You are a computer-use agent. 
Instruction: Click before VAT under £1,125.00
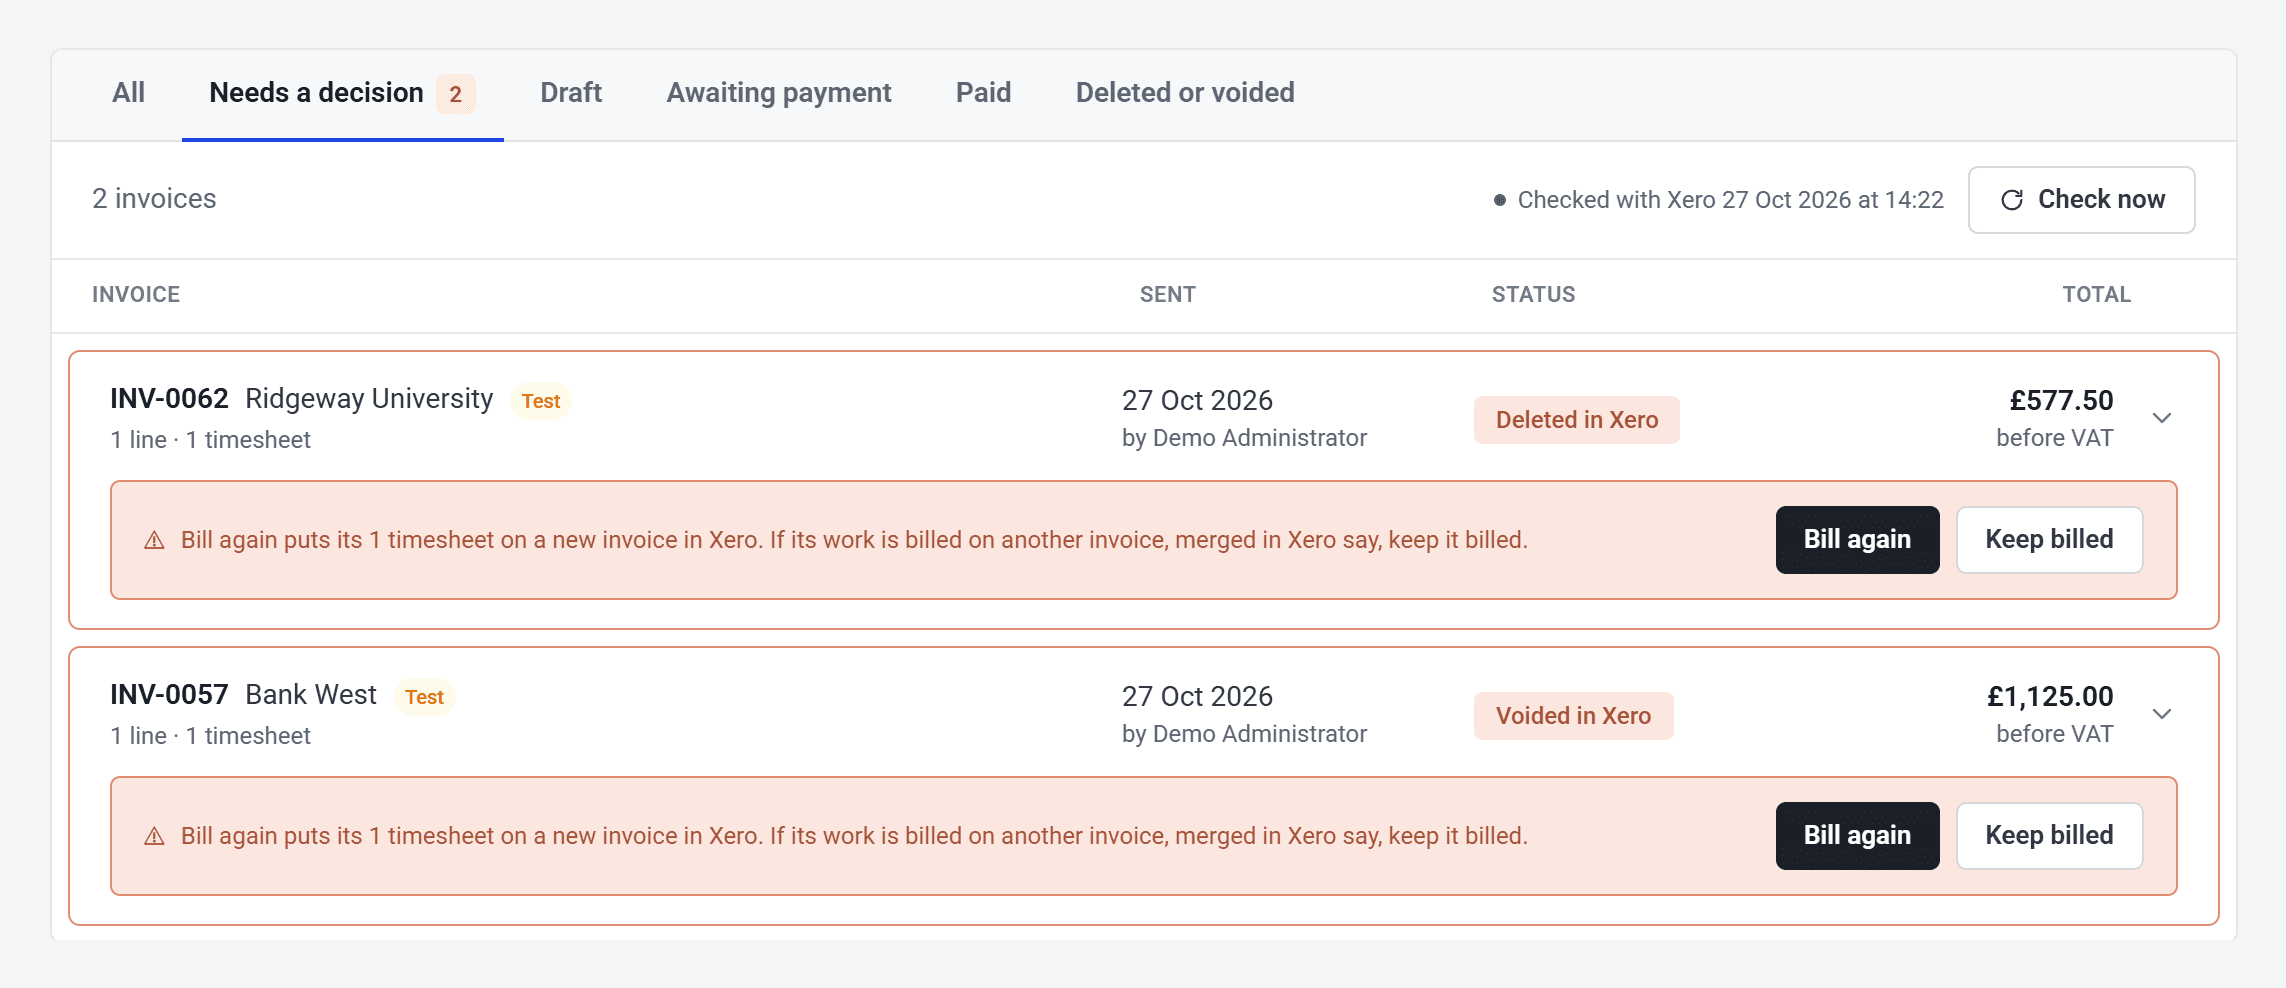2054,734
